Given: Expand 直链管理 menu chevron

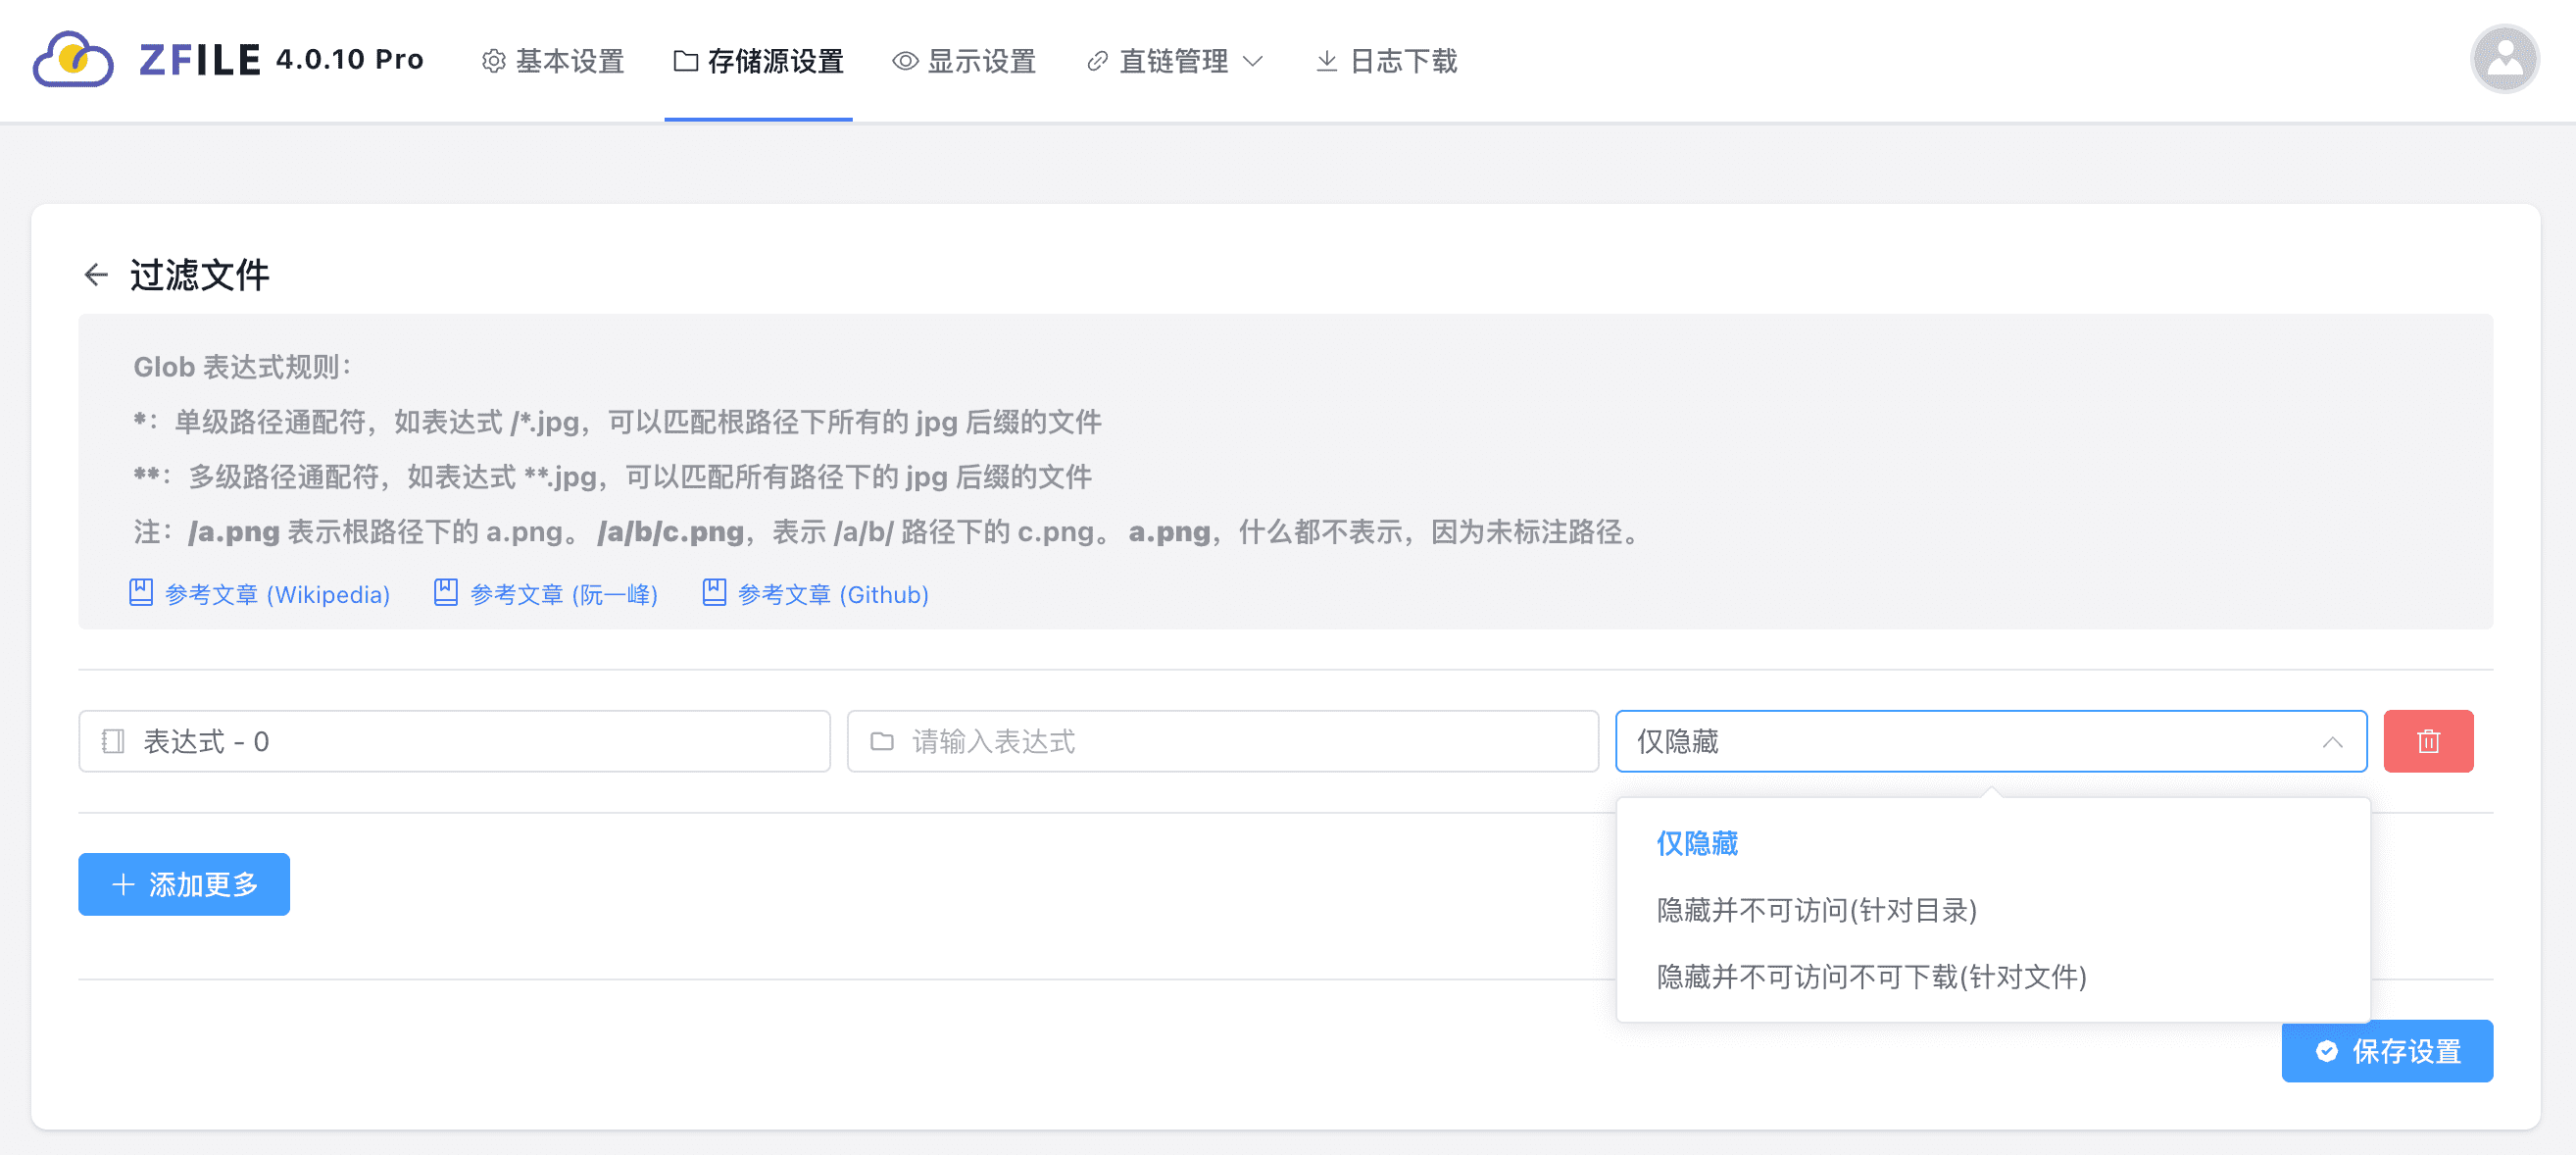Looking at the screenshot, I should pyautogui.click(x=1253, y=61).
